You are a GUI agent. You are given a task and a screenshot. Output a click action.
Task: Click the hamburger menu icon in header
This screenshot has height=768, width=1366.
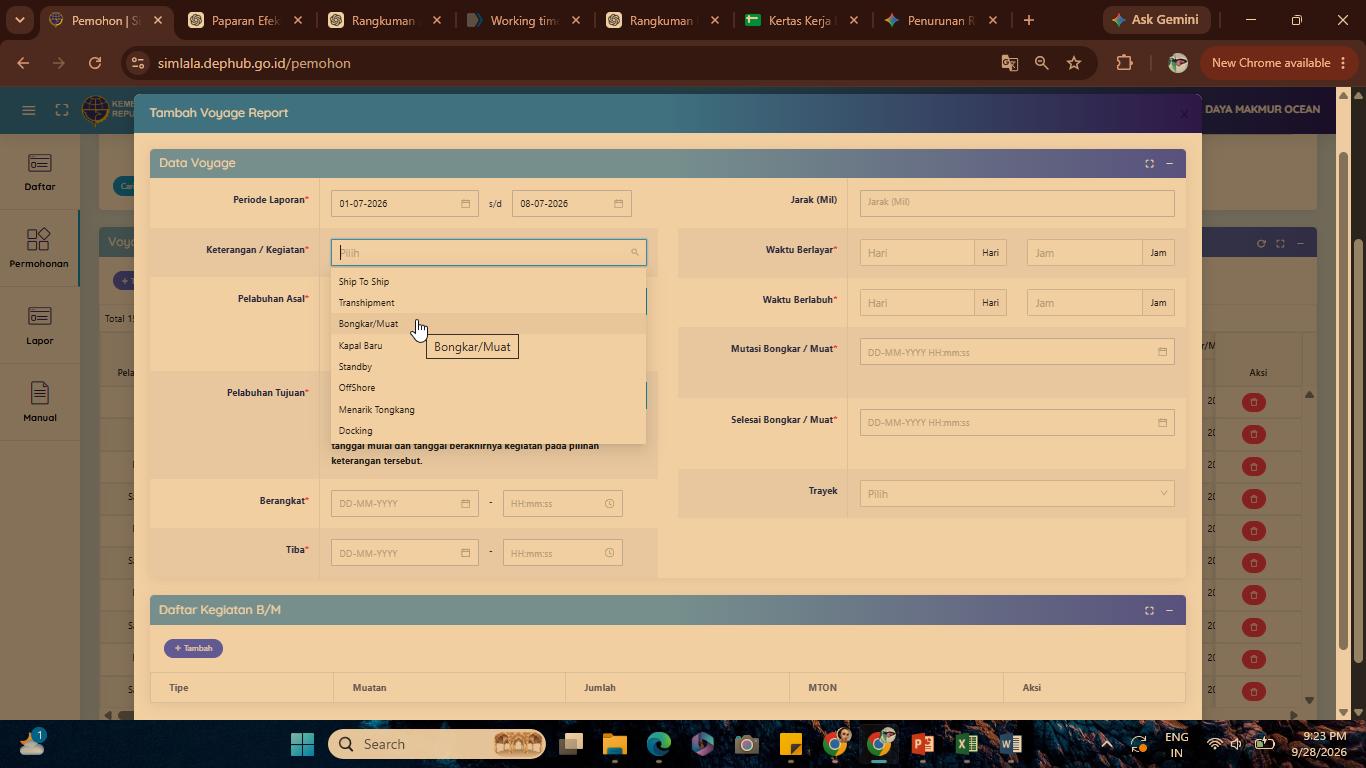28,110
